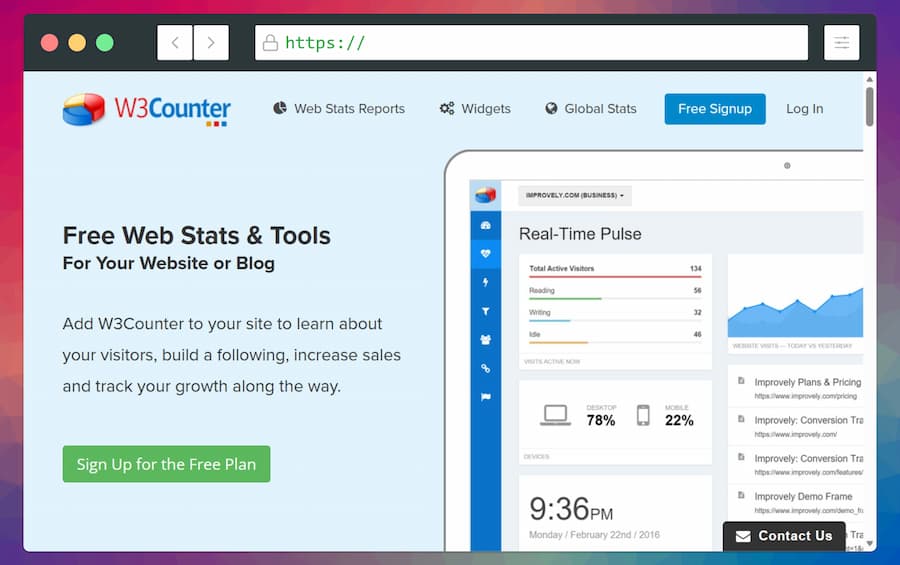The image size is (900, 565).
Task: Select the dashboard gauge sidebar icon
Action: pos(486,225)
